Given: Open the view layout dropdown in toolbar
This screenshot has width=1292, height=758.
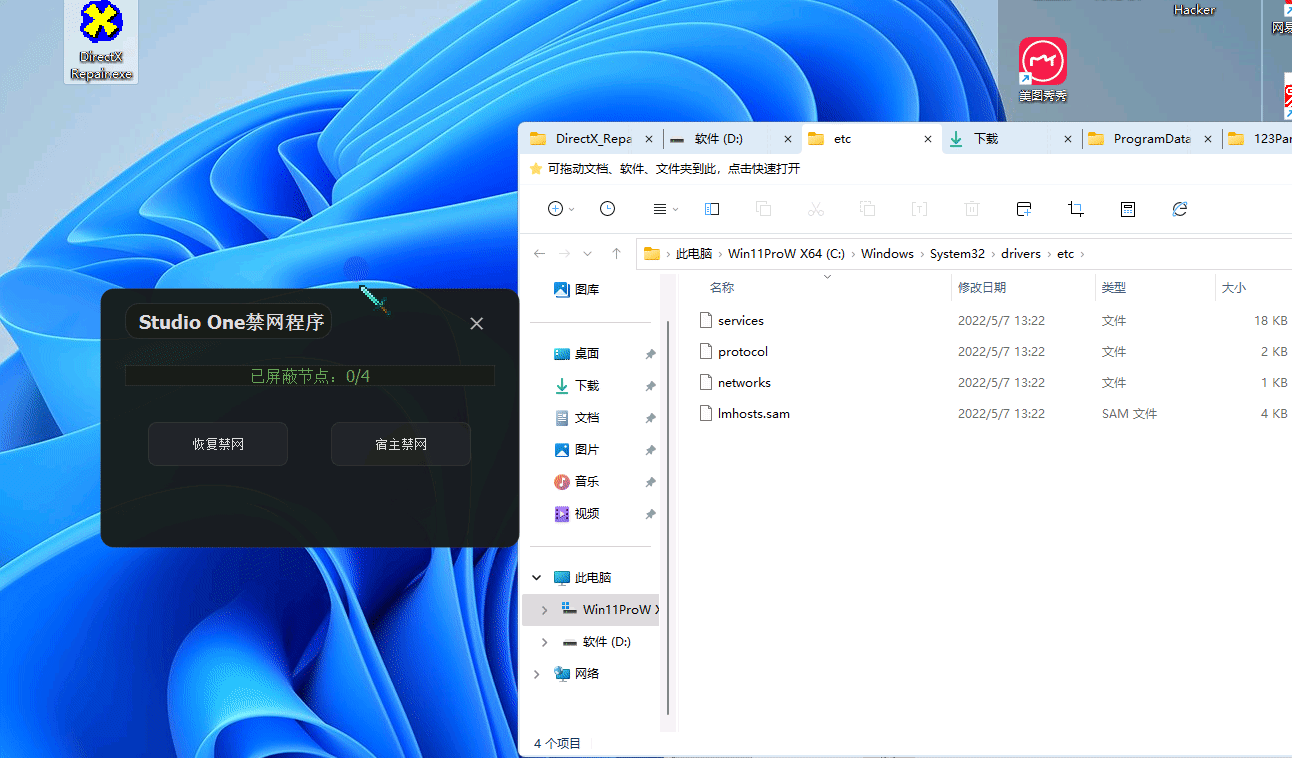Looking at the screenshot, I should (665, 209).
